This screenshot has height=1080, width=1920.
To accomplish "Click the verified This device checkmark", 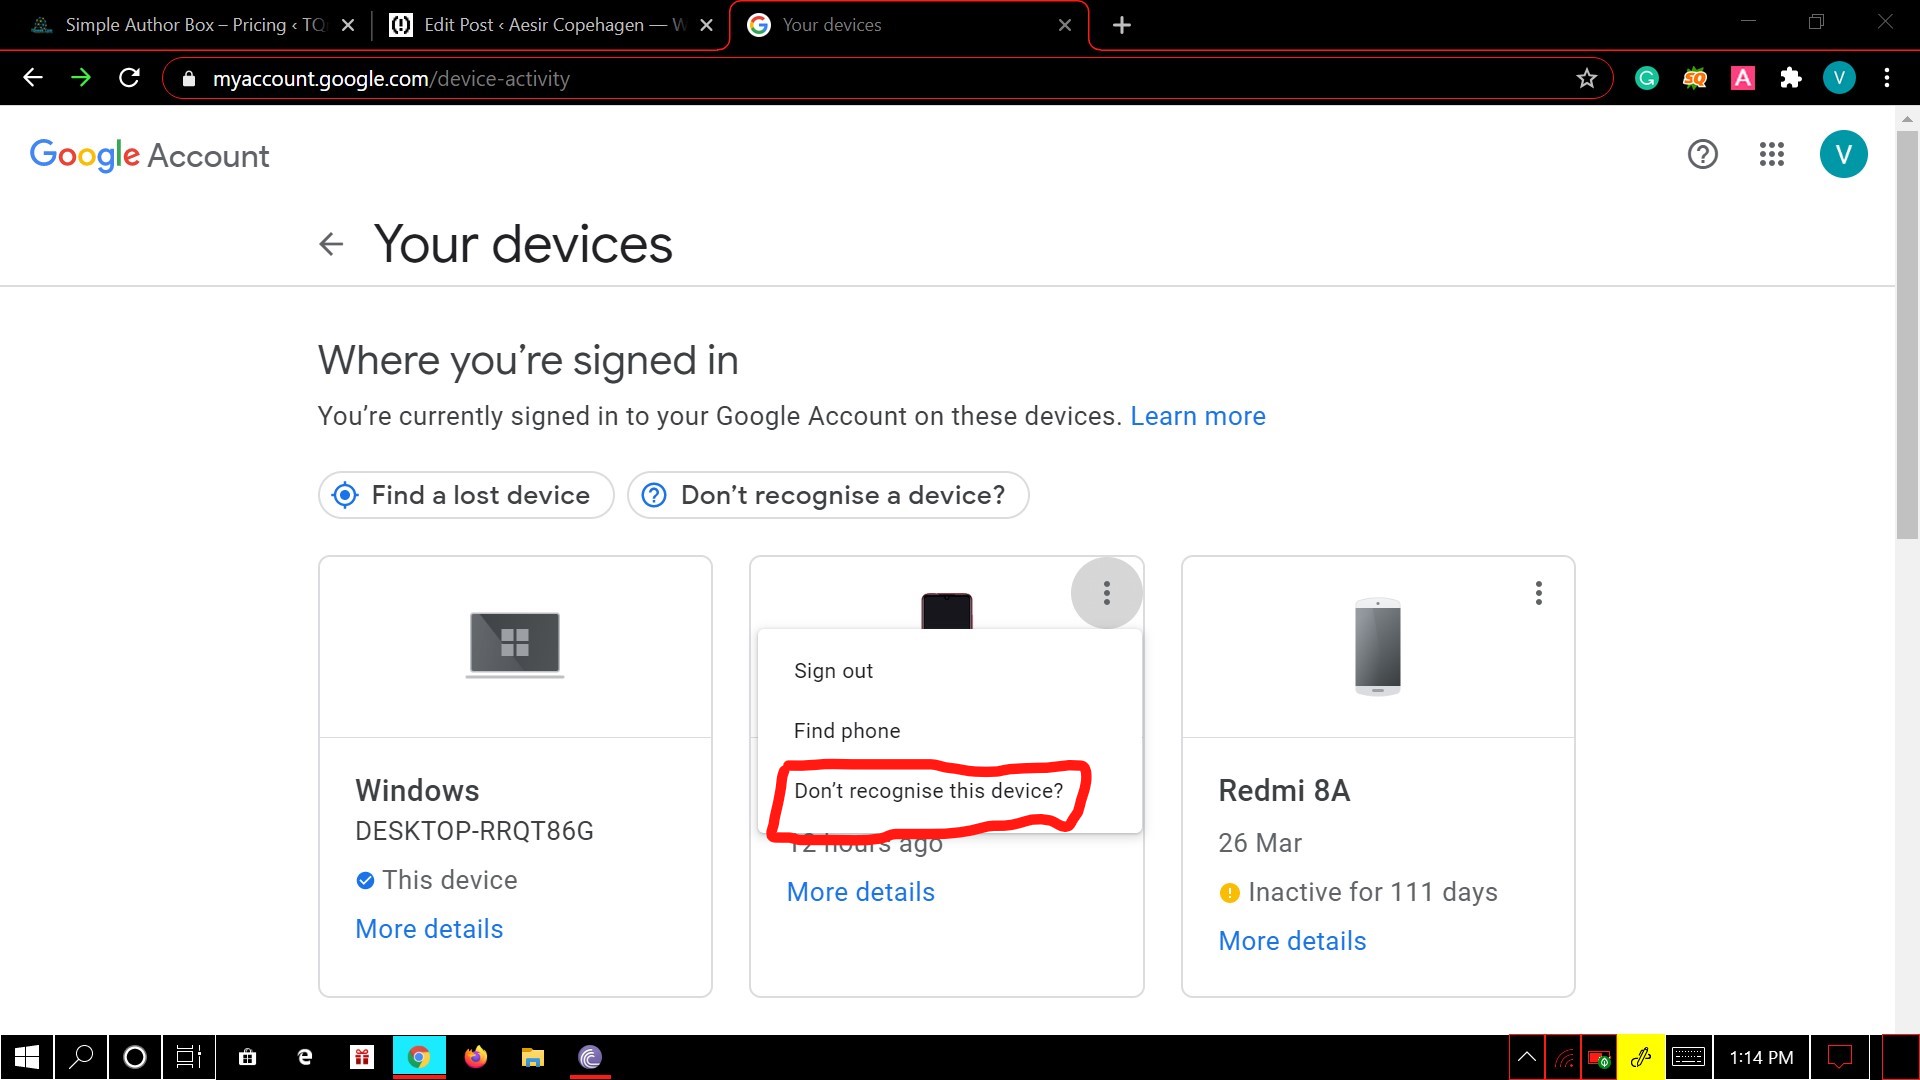I will 365,881.
